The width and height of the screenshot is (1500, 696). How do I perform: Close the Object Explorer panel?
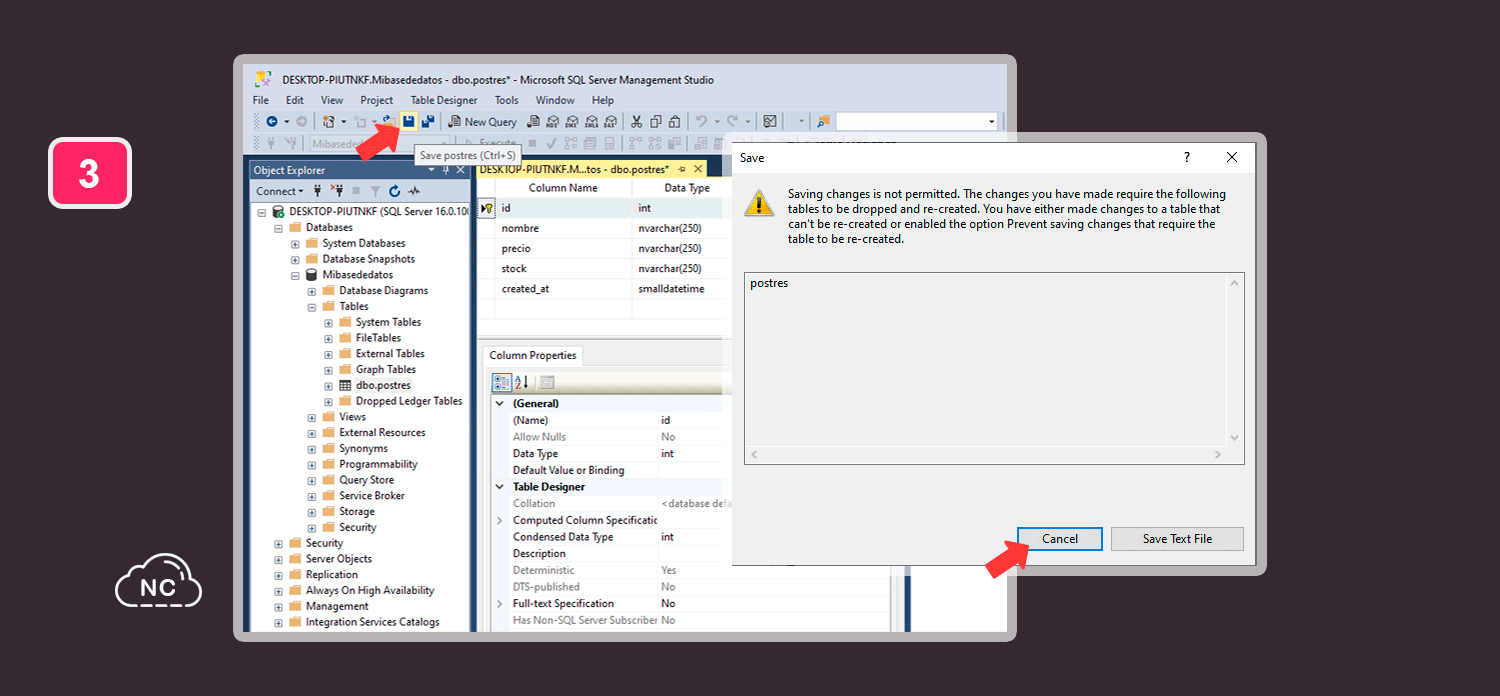pos(461,170)
